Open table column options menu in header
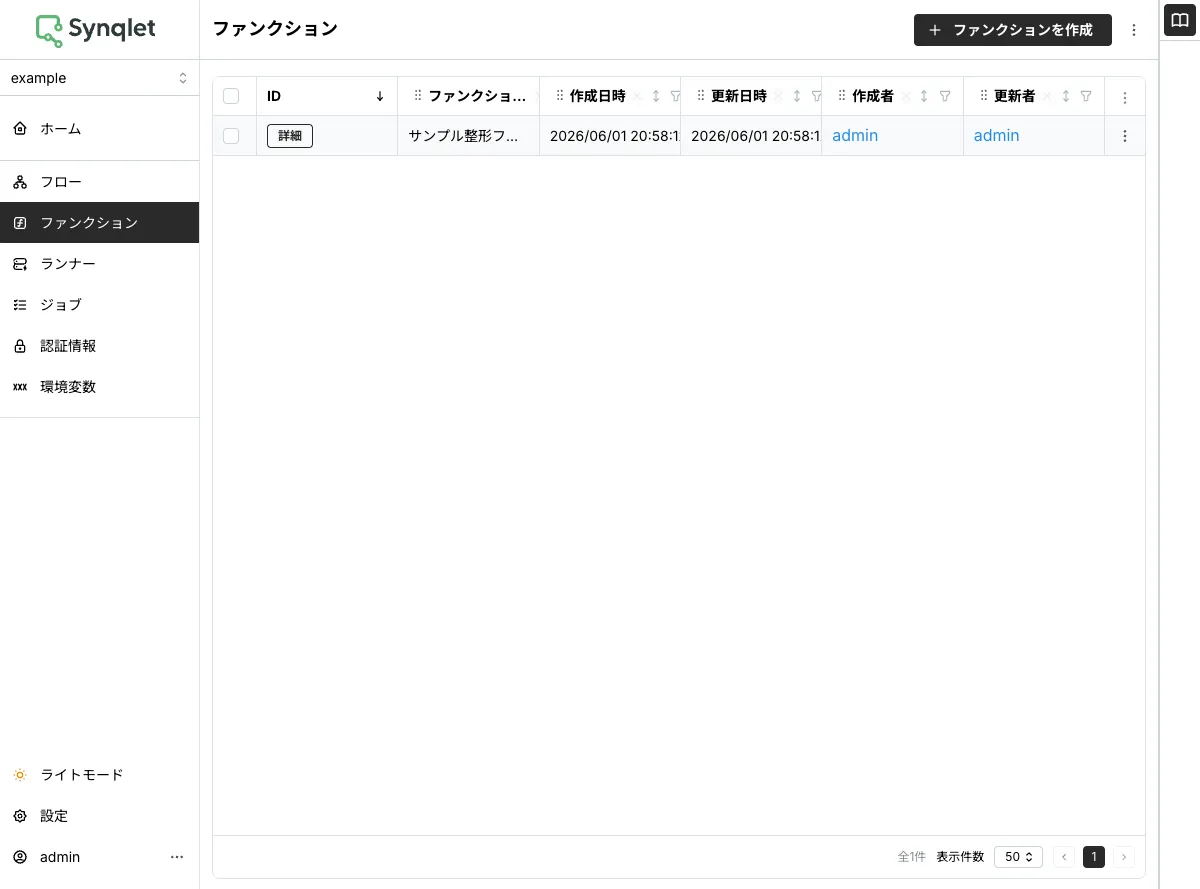This screenshot has width=1200, height=889. (1125, 98)
